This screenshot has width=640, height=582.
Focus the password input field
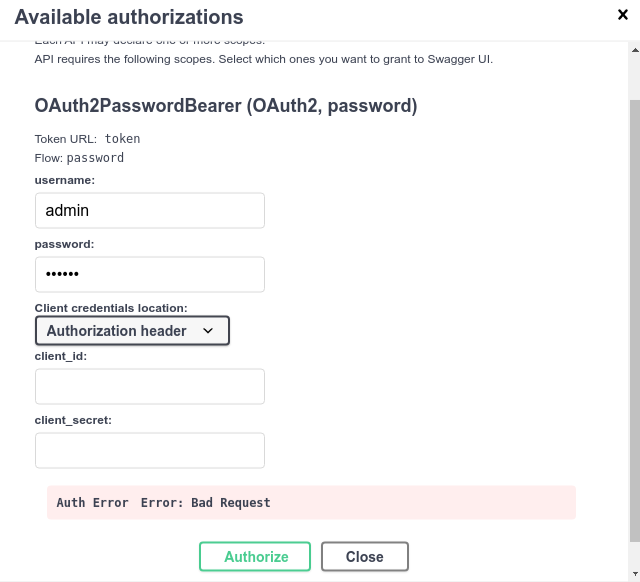click(150, 274)
